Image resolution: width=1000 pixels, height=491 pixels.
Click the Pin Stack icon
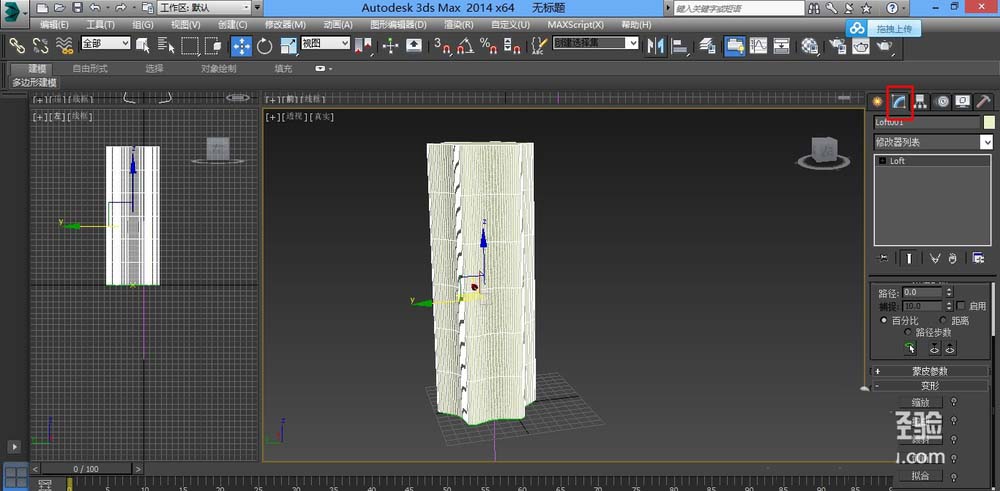point(883,258)
